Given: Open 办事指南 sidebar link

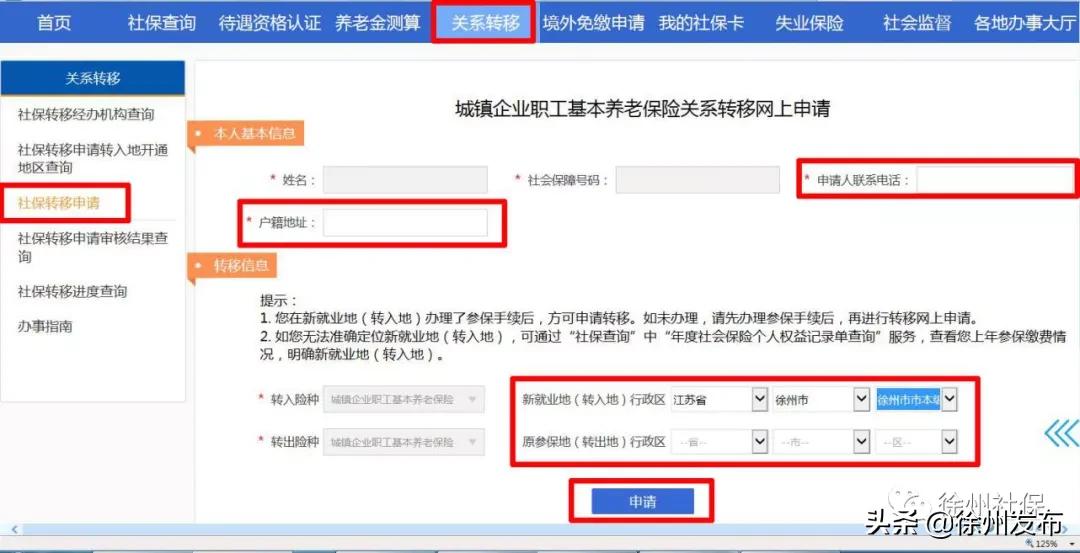Looking at the screenshot, I should click(x=45, y=326).
